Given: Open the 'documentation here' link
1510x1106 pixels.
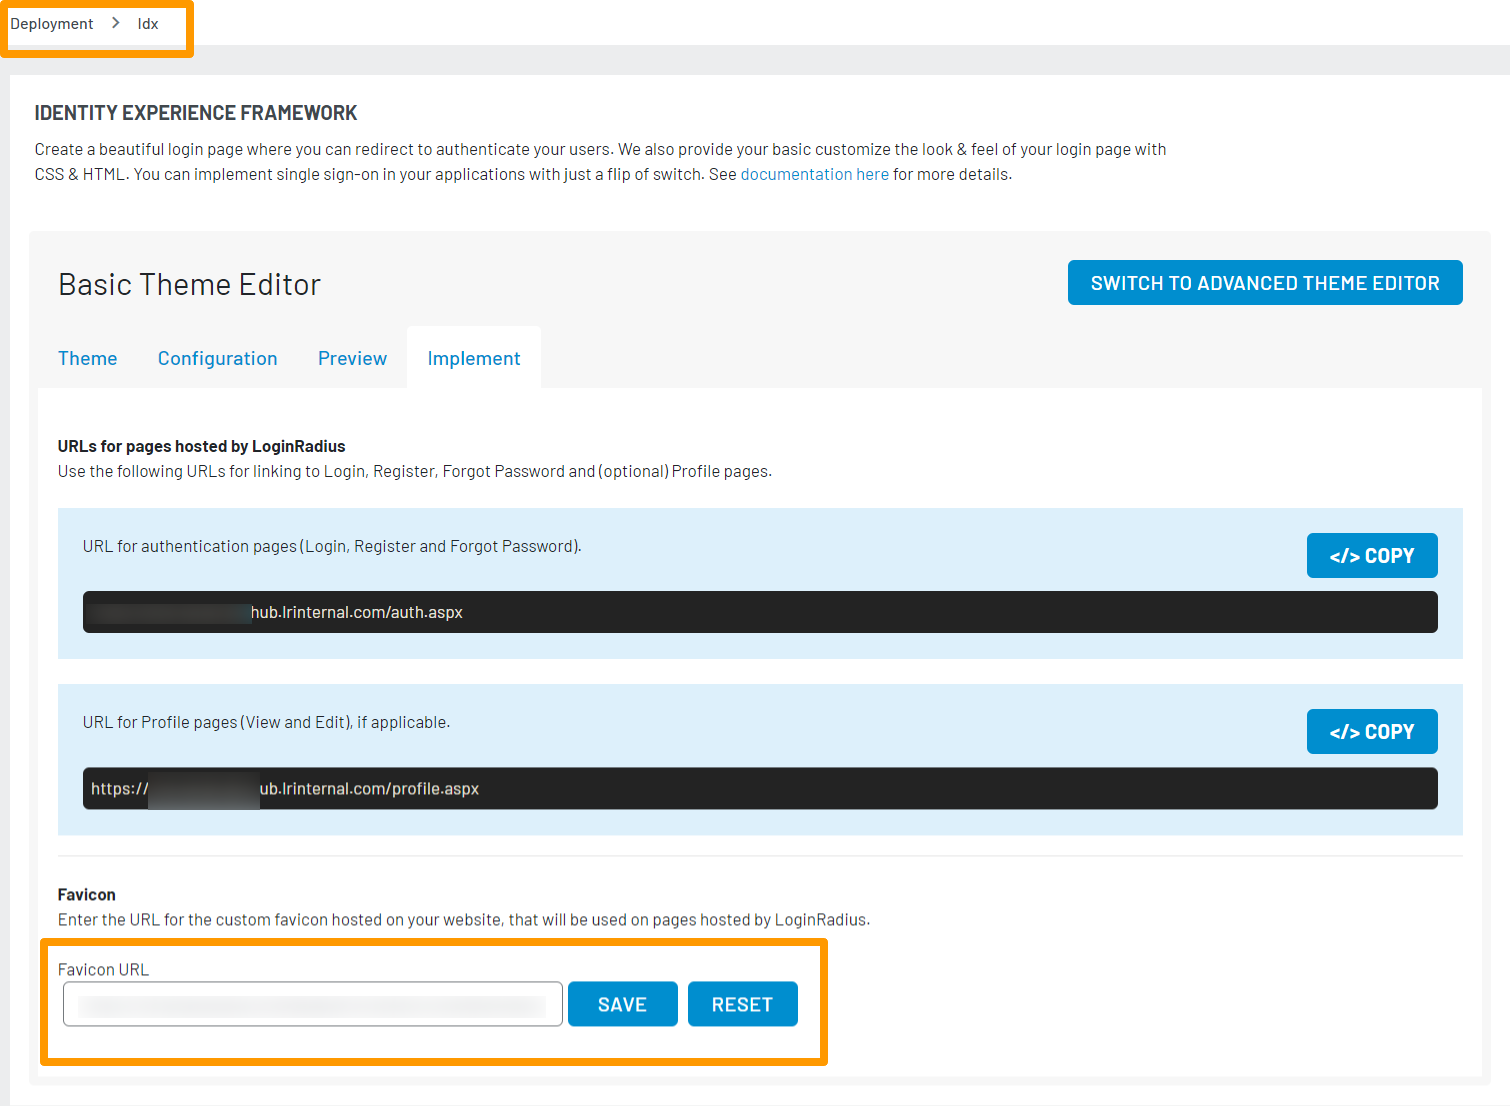Looking at the screenshot, I should tap(814, 174).
